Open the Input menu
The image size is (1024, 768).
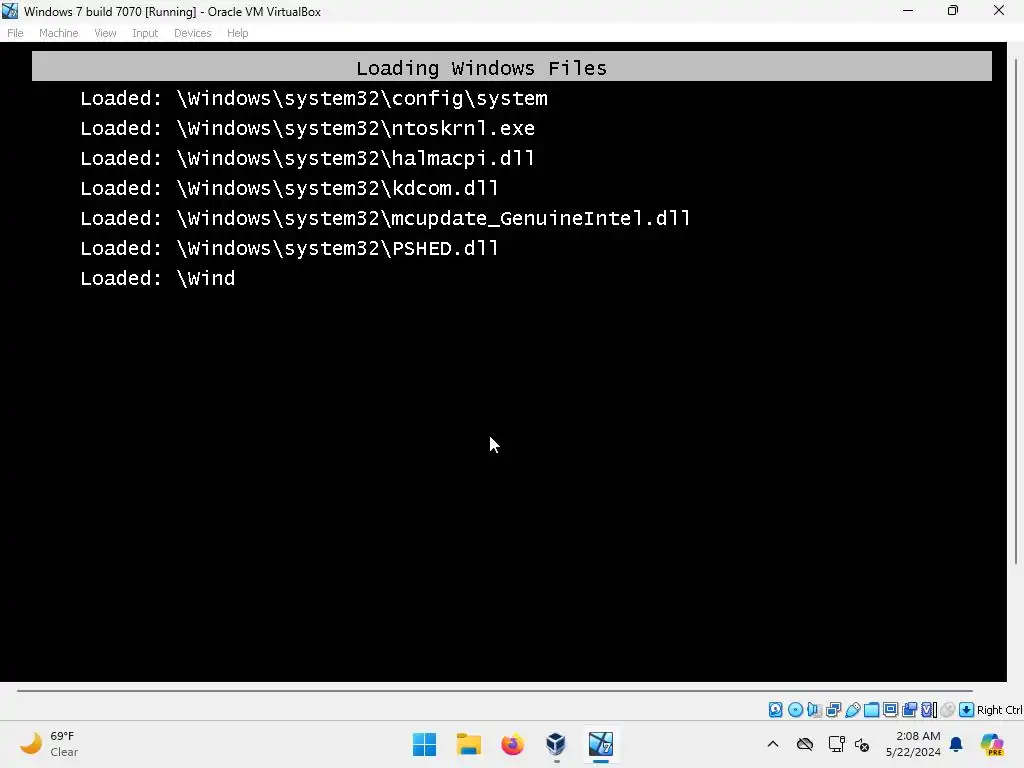[x=145, y=33]
